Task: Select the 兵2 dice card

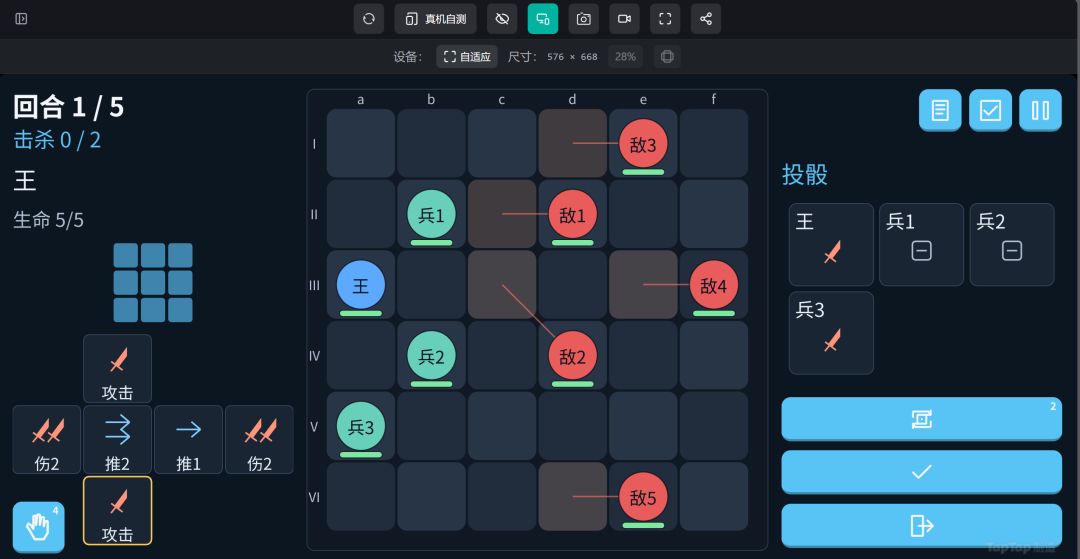Action: pos(1012,244)
